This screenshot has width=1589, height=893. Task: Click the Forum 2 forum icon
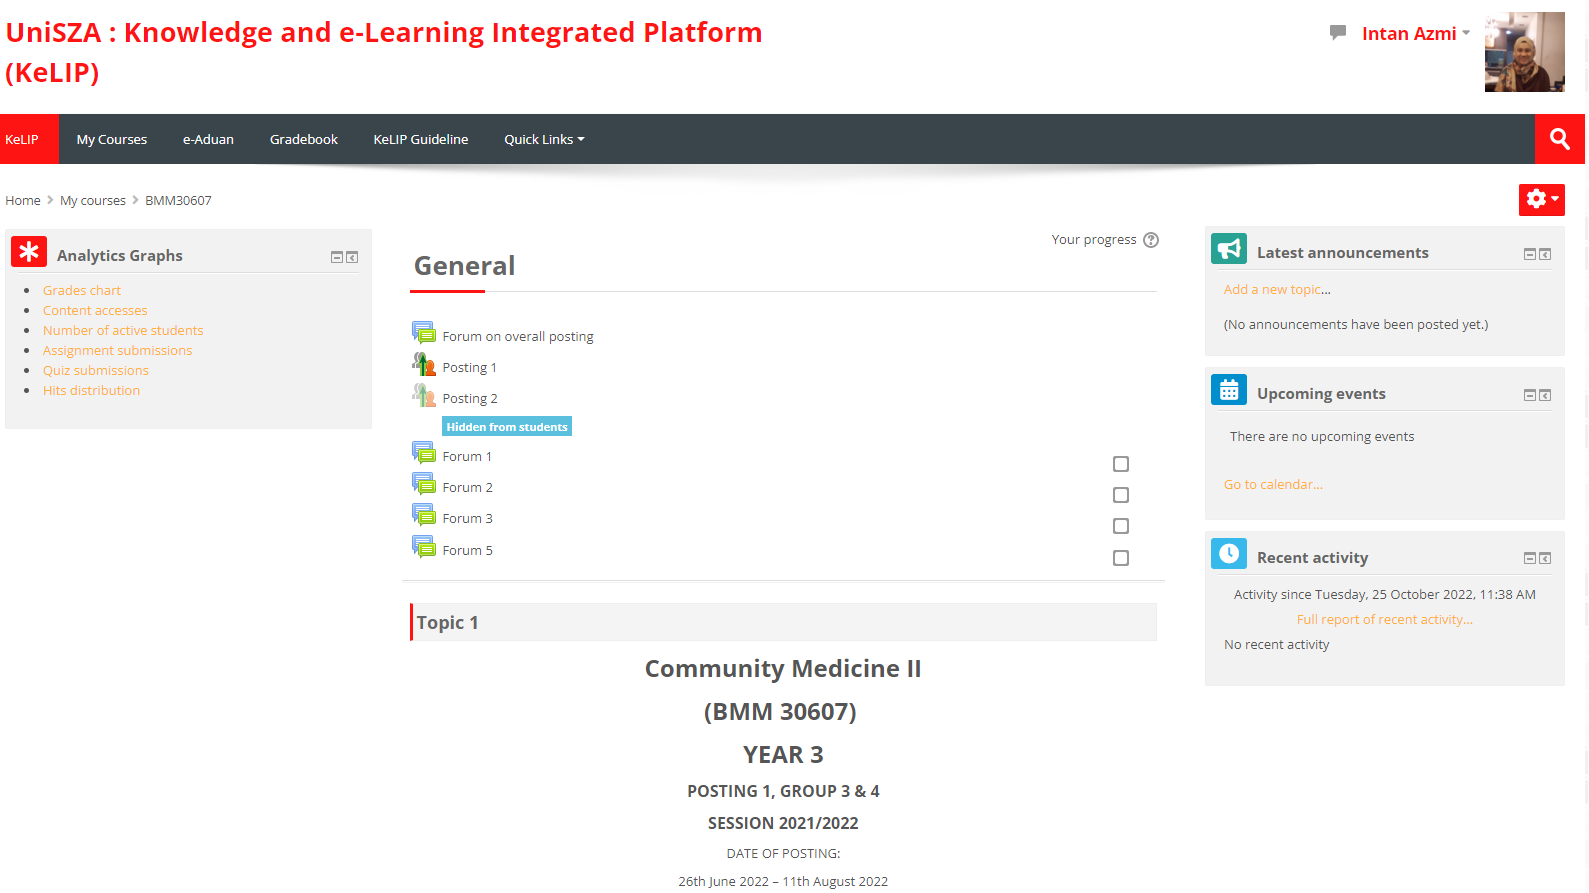tap(424, 483)
